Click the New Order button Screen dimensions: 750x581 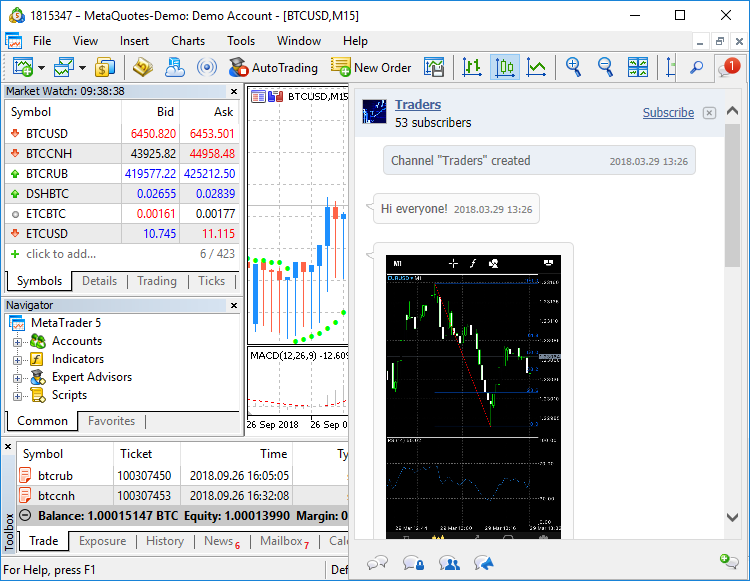point(371,67)
